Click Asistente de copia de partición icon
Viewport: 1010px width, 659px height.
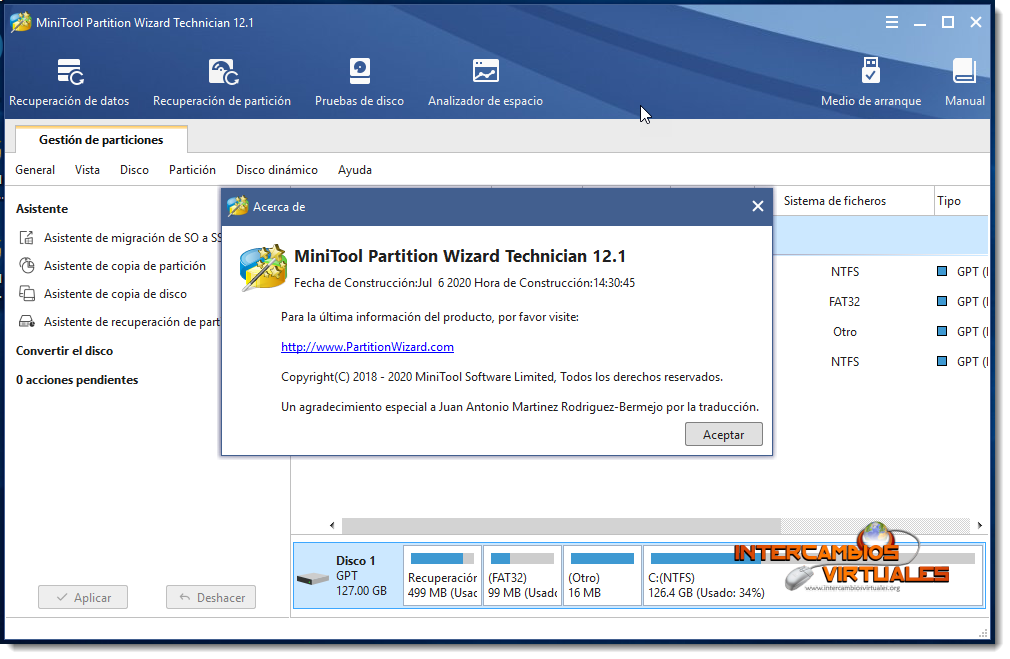click(x=26, y=265)
